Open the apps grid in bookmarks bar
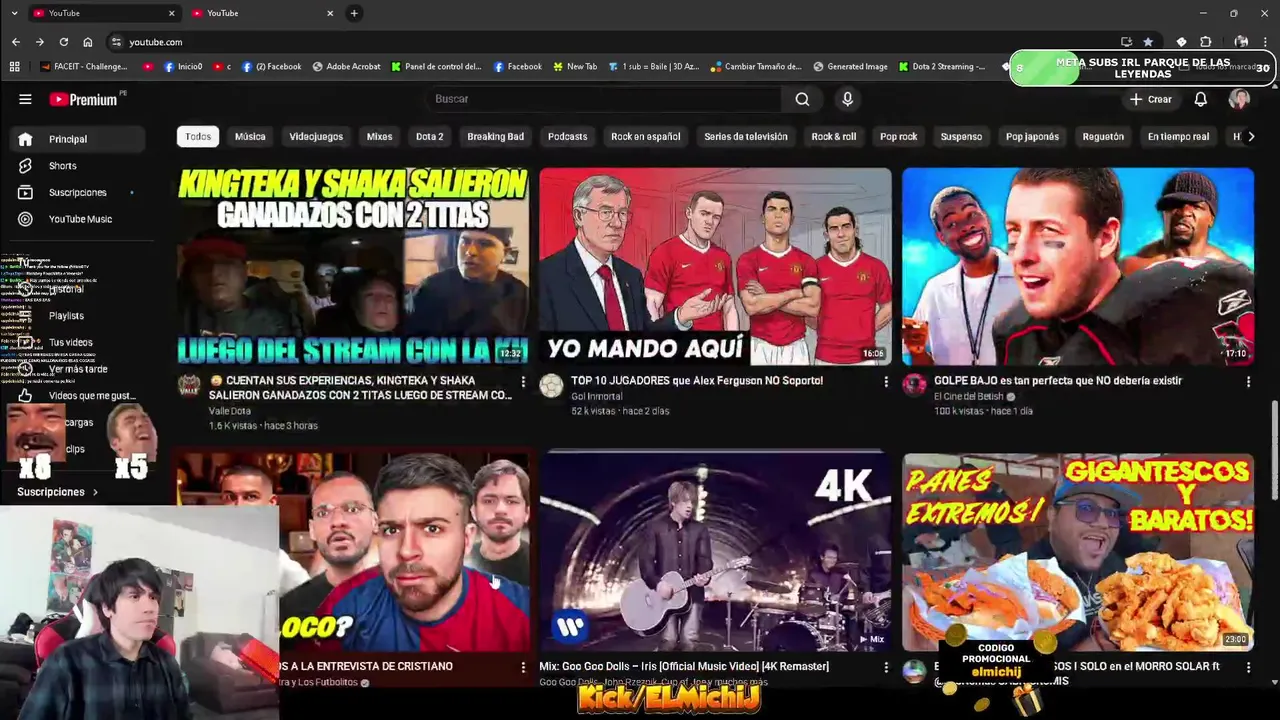 [14, 67]
